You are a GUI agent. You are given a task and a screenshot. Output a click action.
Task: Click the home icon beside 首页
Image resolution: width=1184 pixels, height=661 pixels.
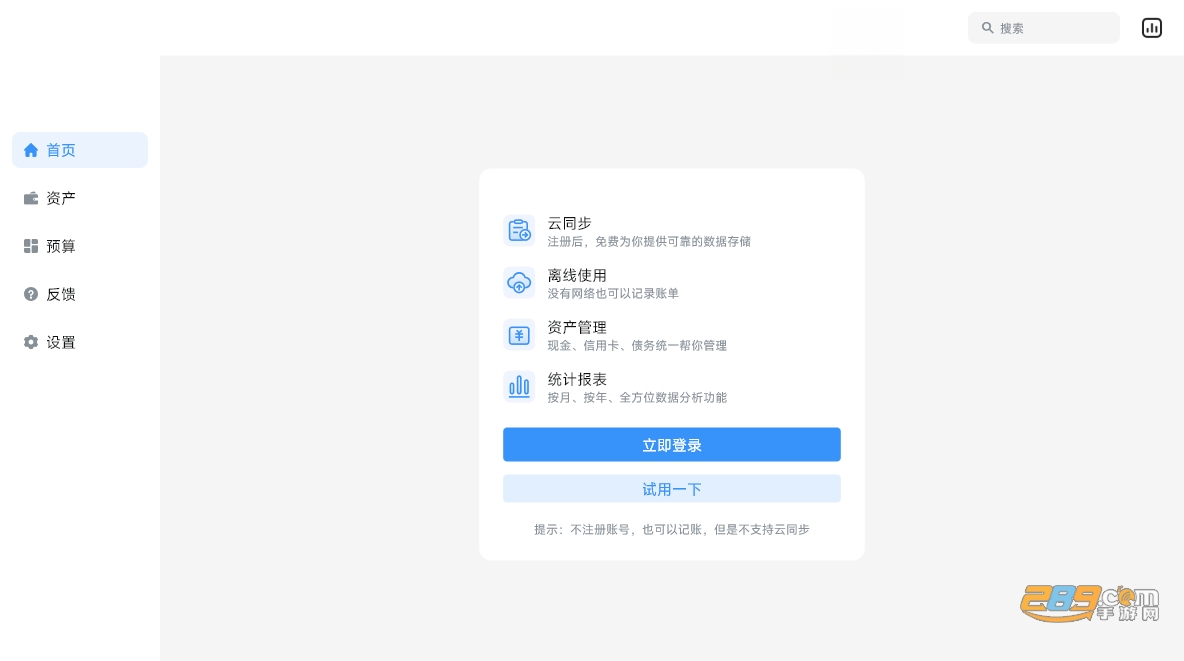tap(31, 150)
